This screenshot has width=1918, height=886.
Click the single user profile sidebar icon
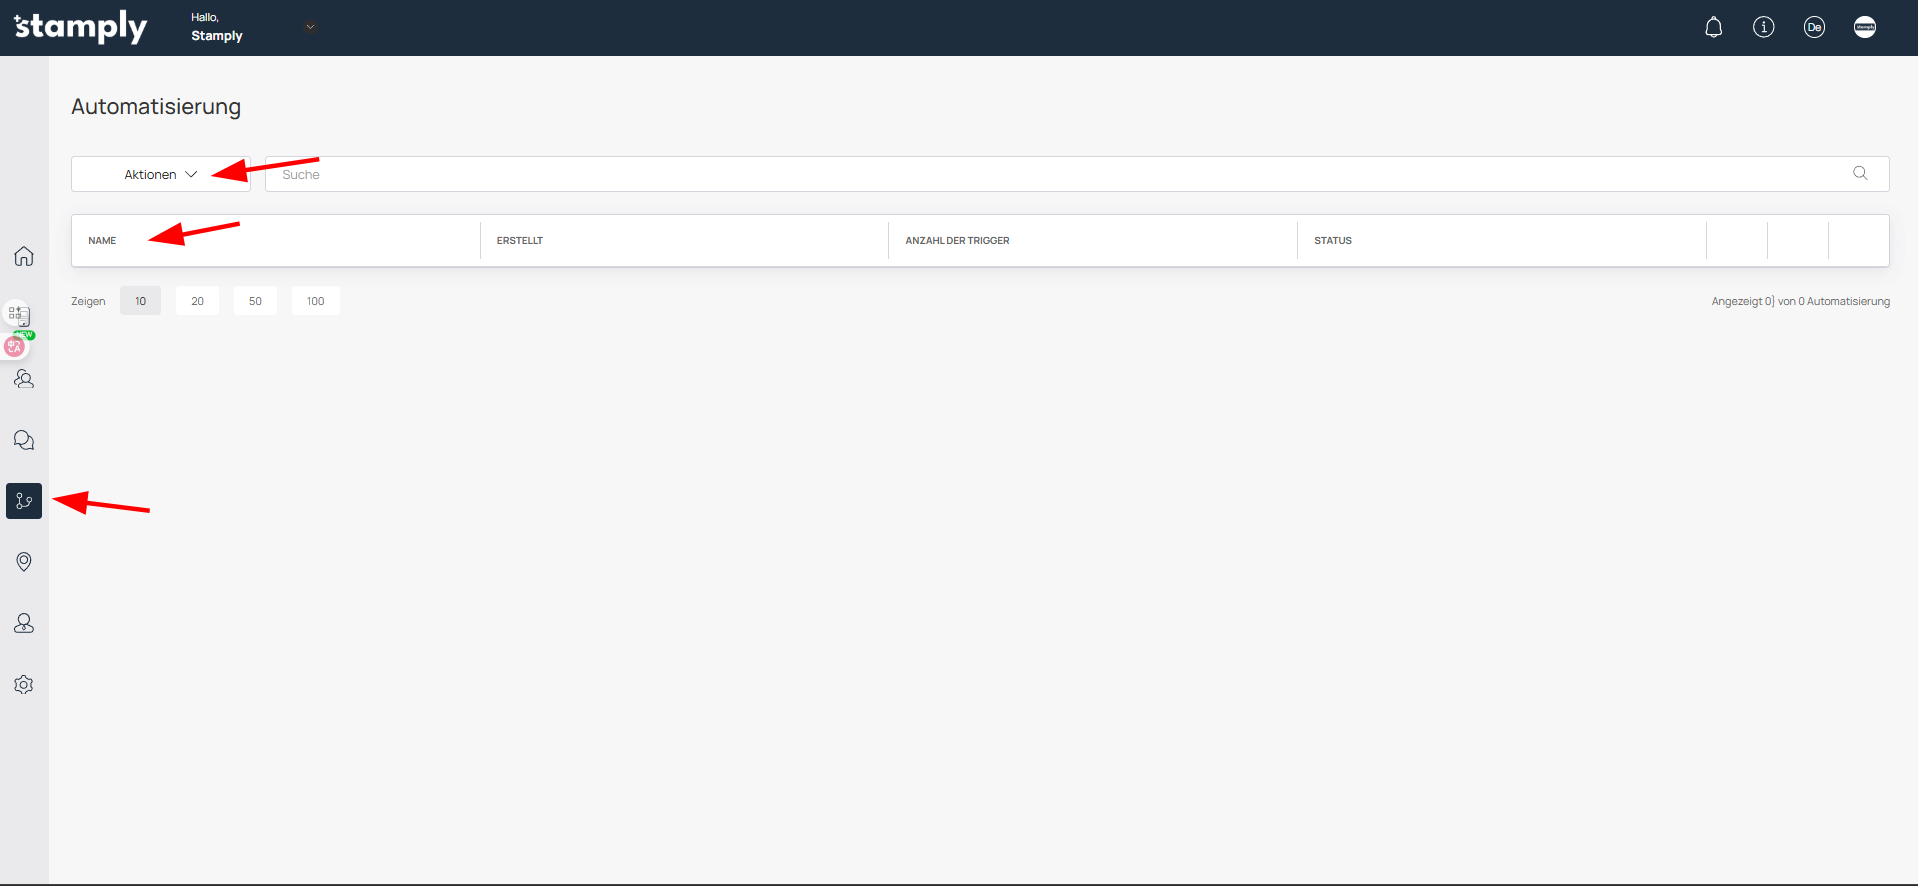(x=24, y=623)
